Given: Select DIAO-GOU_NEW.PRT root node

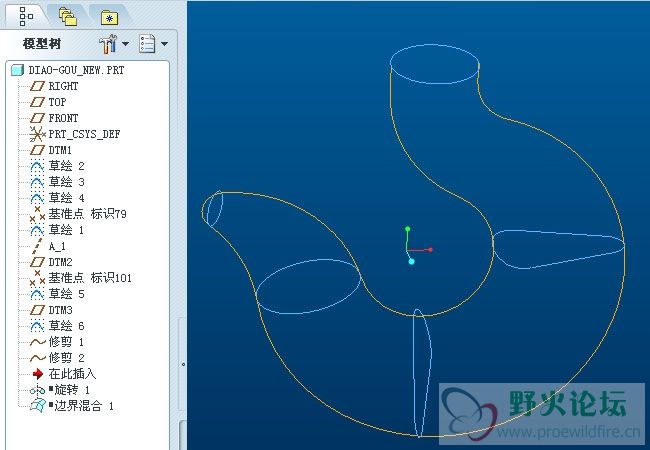Looking at the screenshot, I should pos(76,70).
